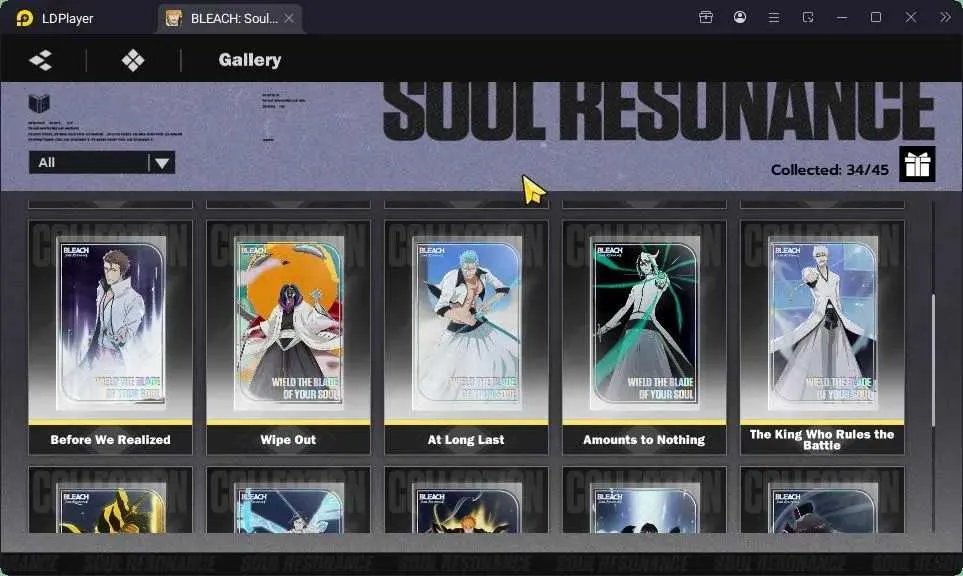
Task: Open the LDPlayer logo icon
Action: 25,18
